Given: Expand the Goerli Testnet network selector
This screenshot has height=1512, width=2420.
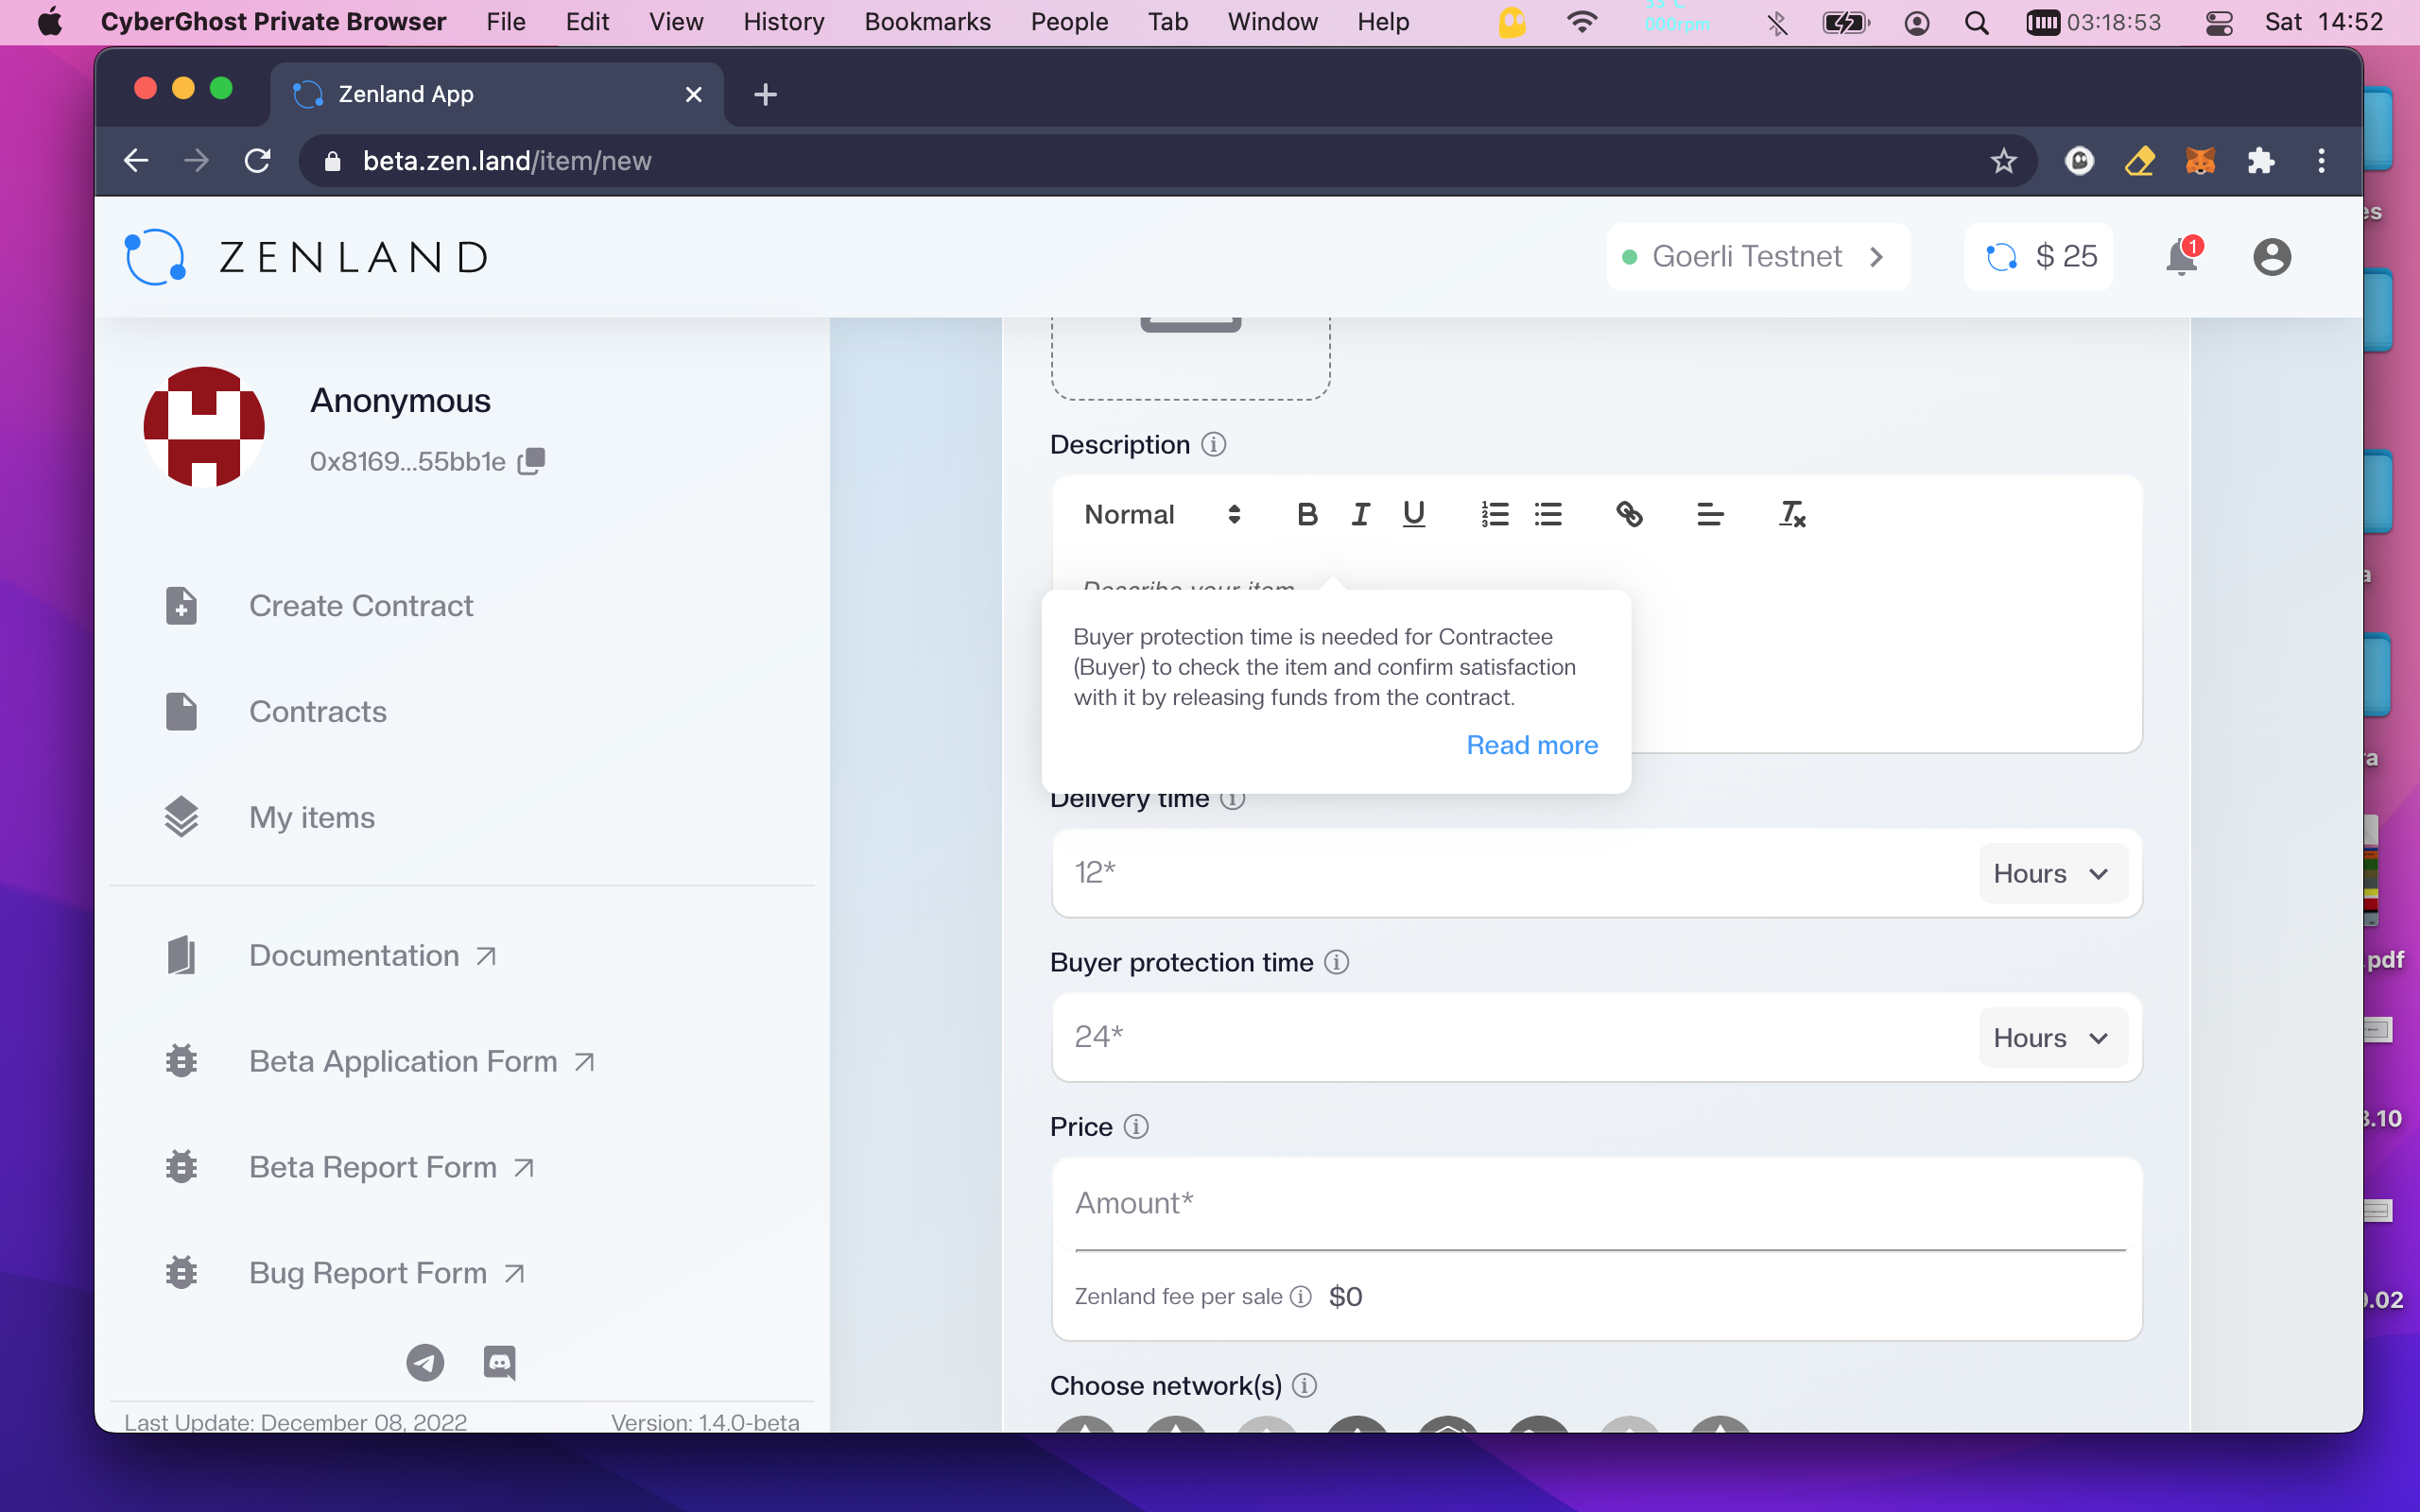Looking at the screenshot, I should pyautogui.click(x=1758, y=257).
